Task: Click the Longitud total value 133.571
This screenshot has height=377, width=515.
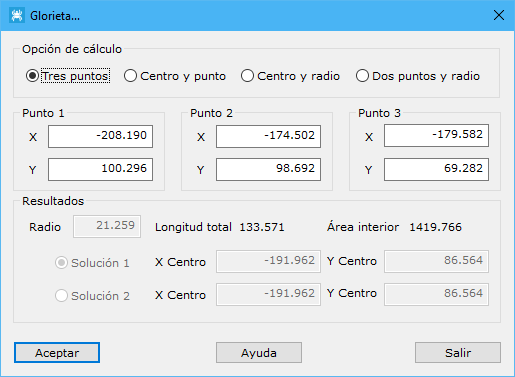Action: [262, 227]
